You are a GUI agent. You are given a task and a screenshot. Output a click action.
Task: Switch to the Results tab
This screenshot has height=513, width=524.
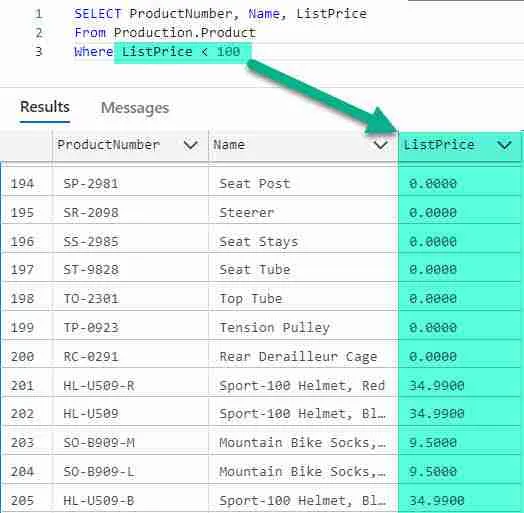pos(45,107)
